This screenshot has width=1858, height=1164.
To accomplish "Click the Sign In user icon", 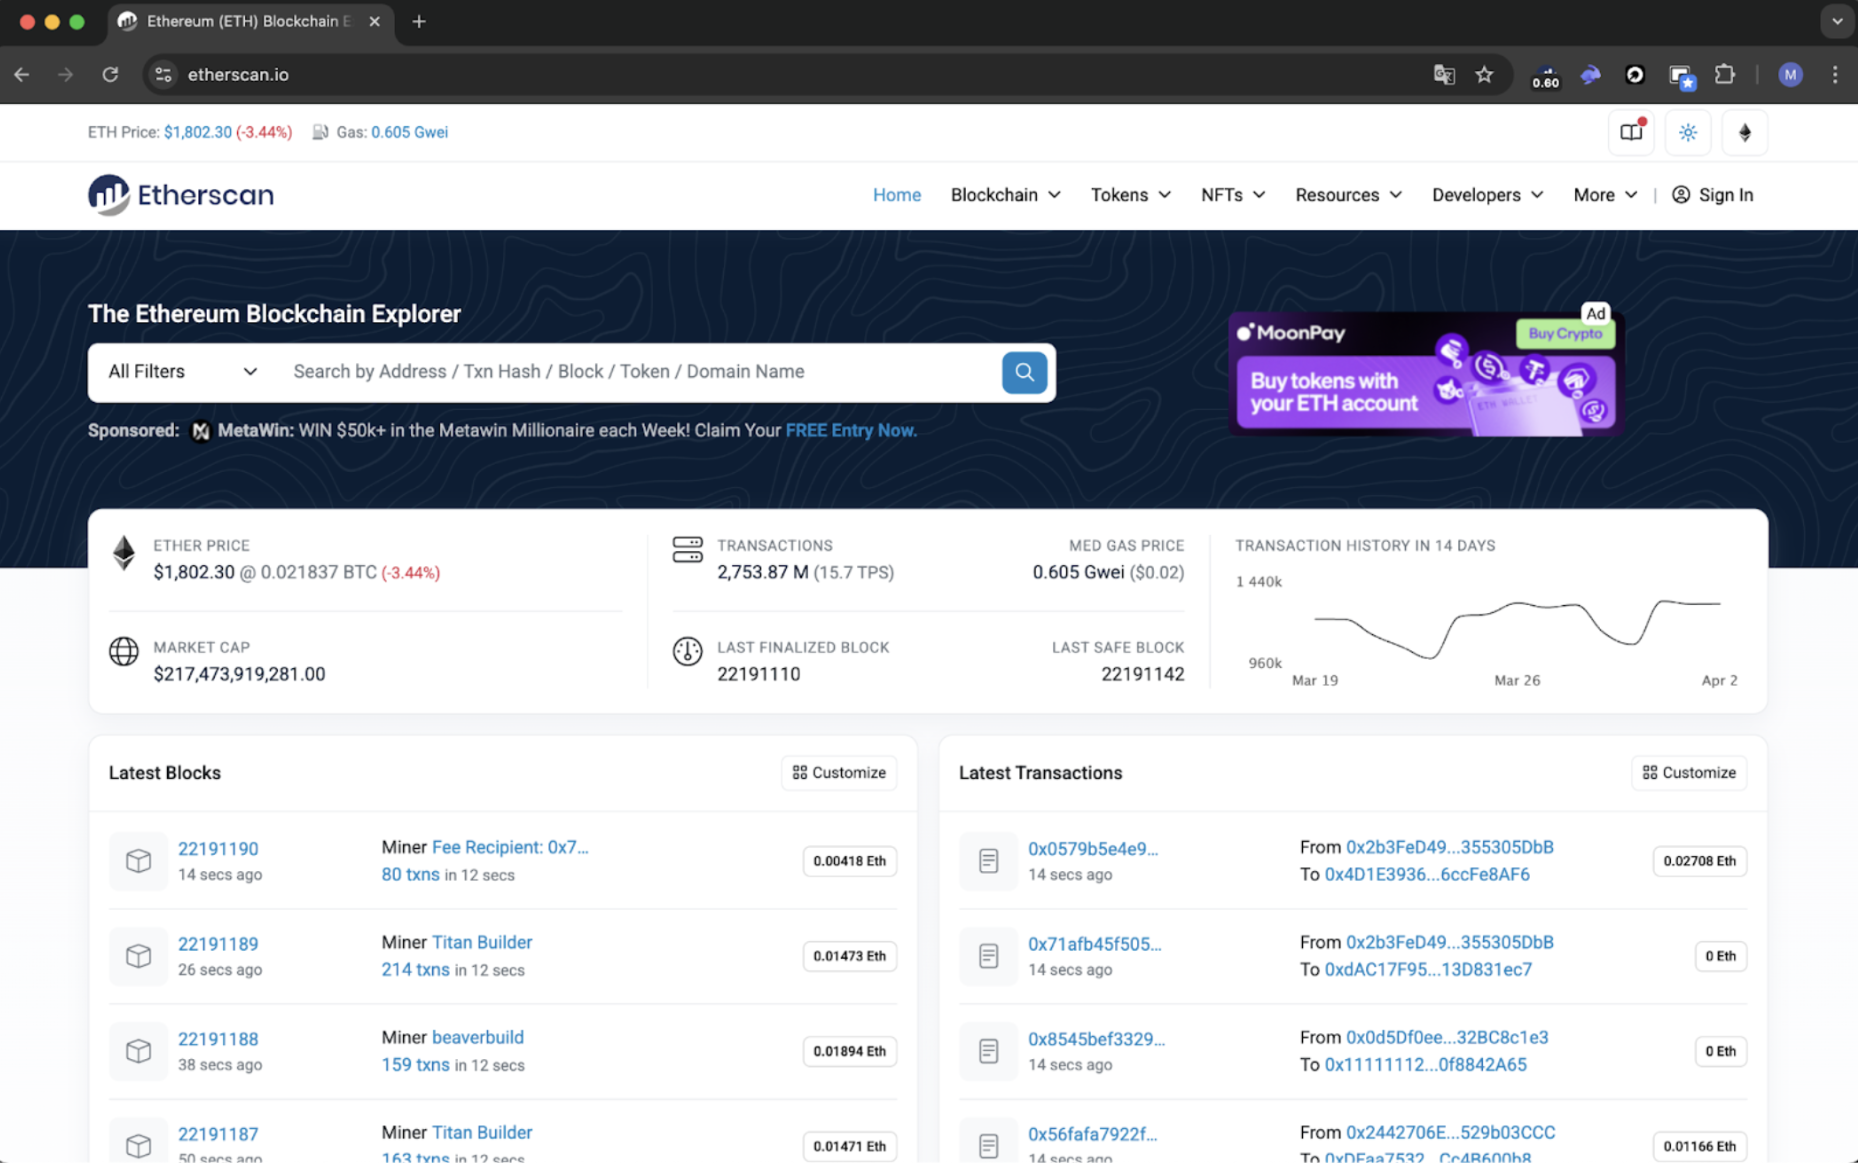I will 1681,195.
